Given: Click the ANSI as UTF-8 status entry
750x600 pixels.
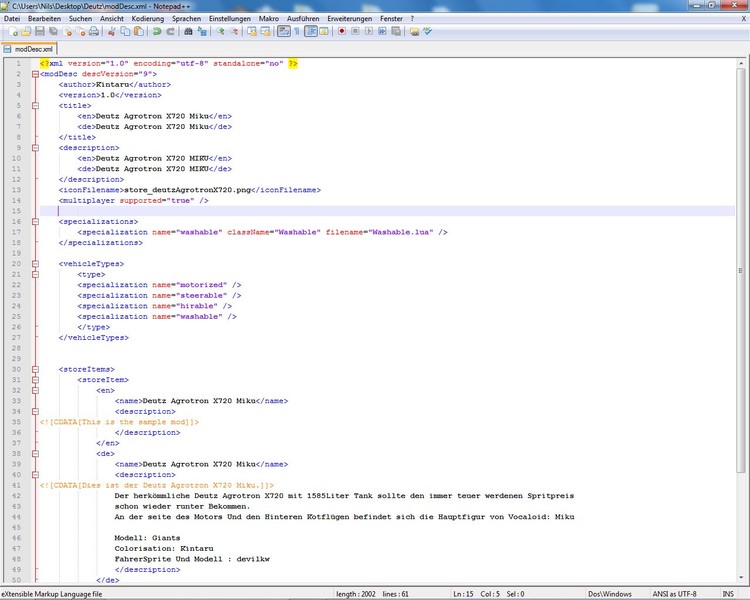Looking at the screenshot, I should pyautogui.click(x=674, y=594).
